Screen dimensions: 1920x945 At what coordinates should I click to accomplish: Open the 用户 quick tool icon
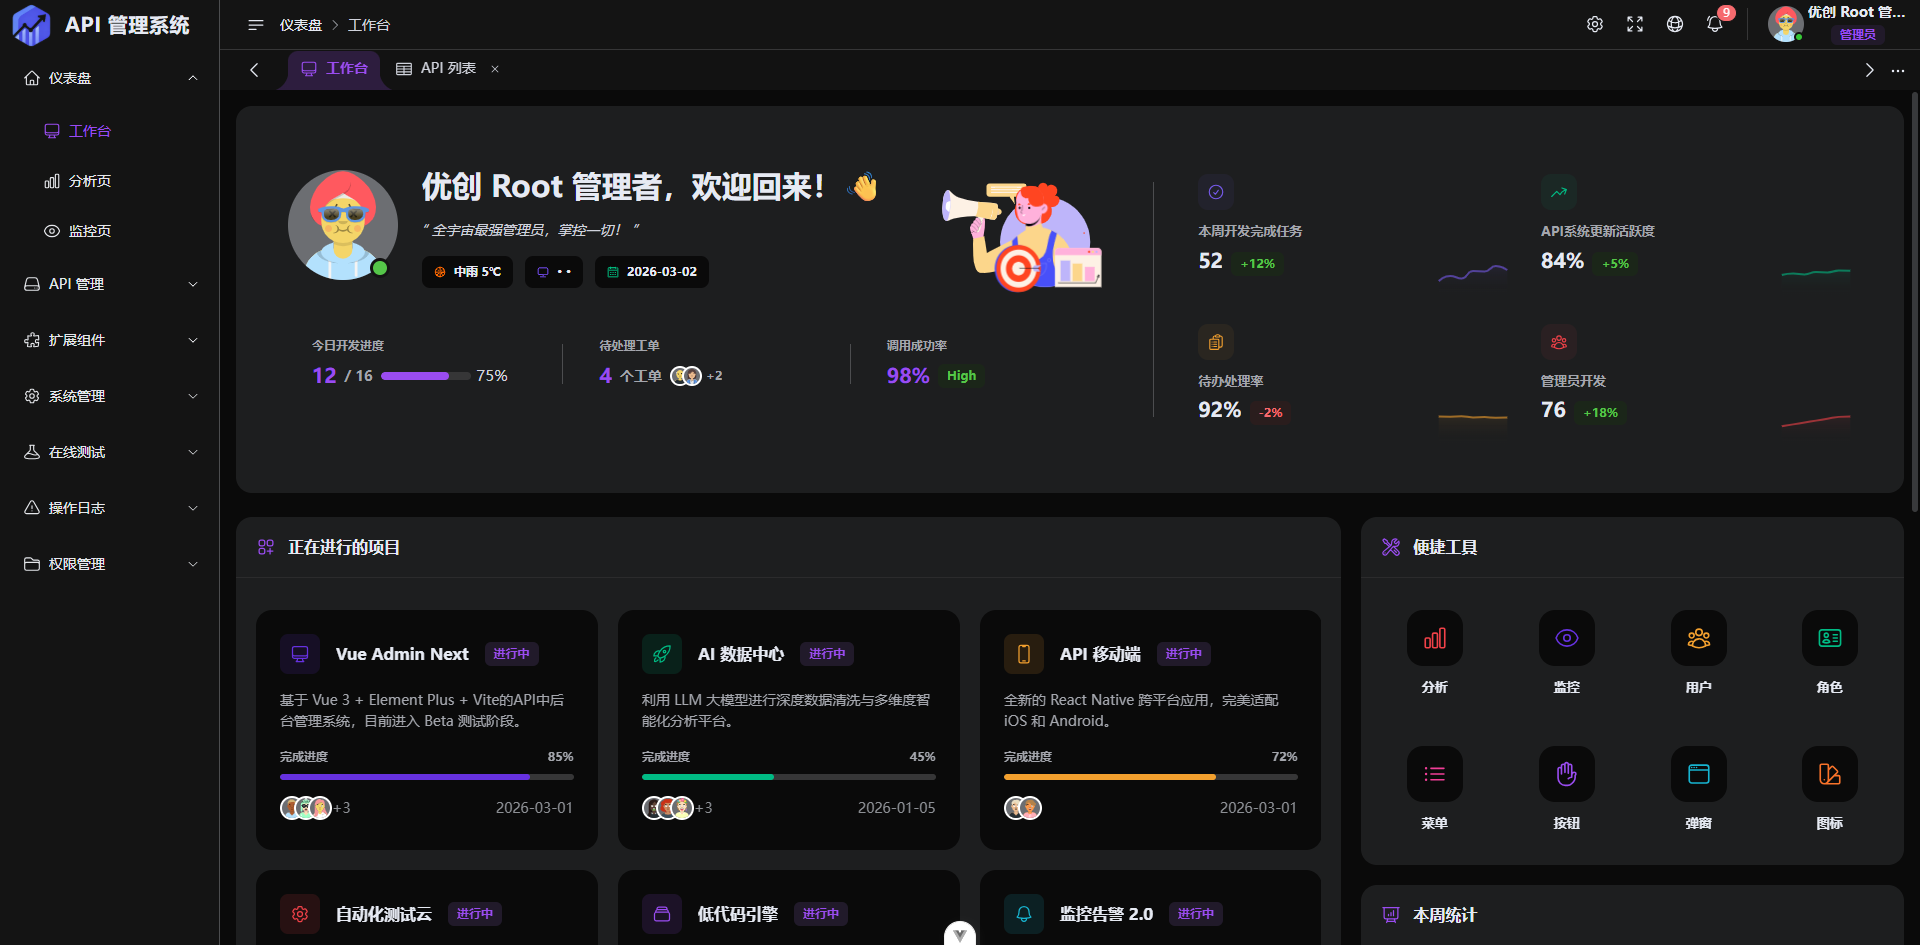[x=1698, y=638]
